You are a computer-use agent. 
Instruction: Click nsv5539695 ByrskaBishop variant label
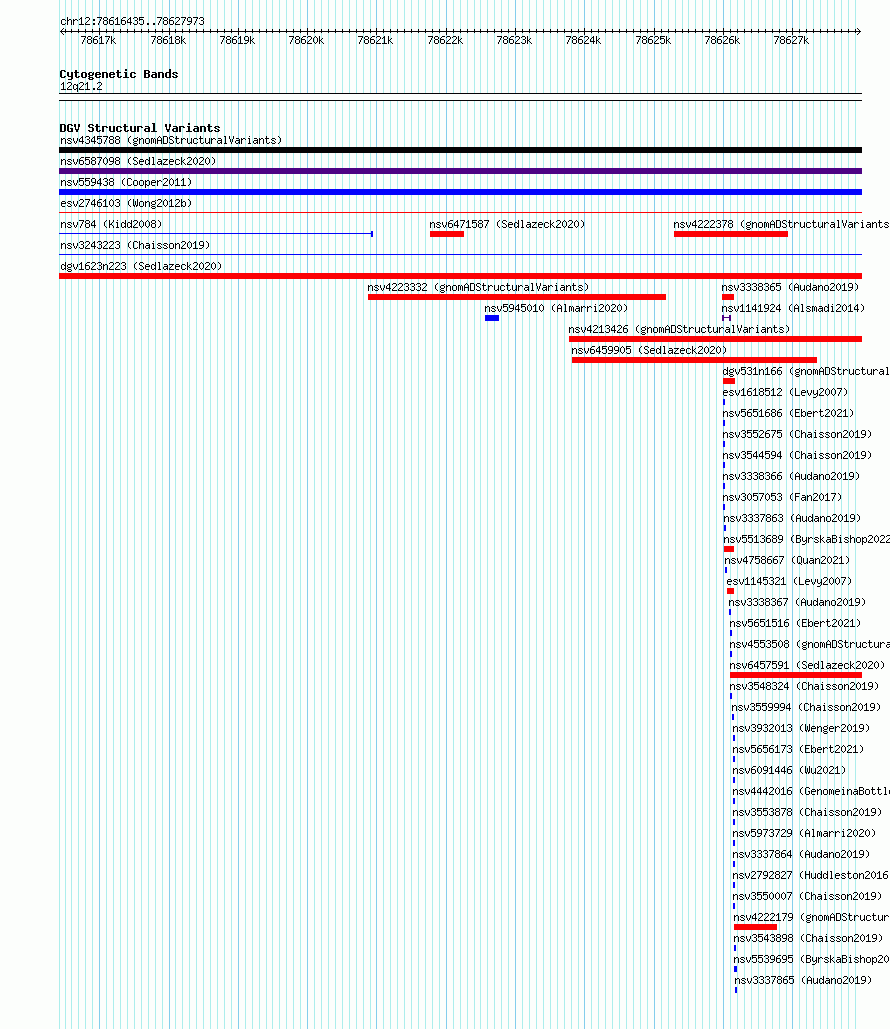point(812,959)
